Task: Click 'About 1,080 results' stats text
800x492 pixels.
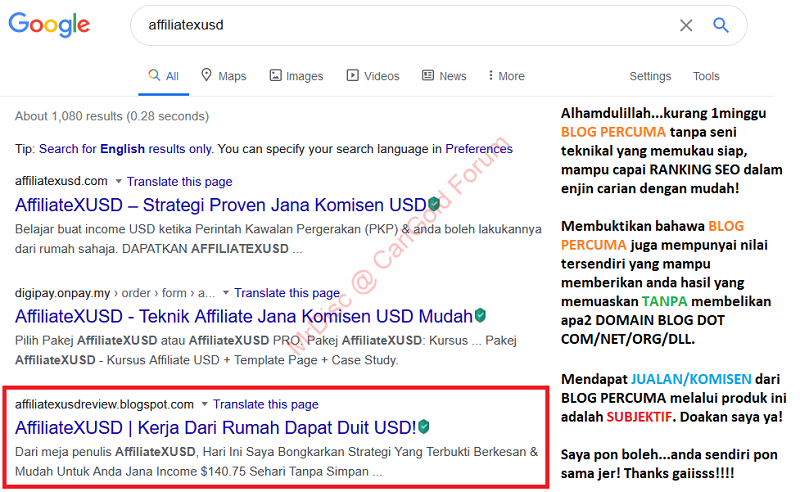Action: tap(112, 116)
